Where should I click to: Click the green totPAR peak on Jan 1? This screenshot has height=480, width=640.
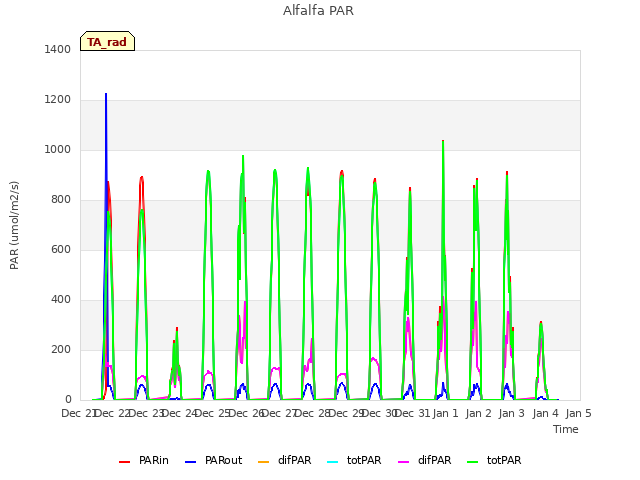pyautogui.click(x=443, y=142)
